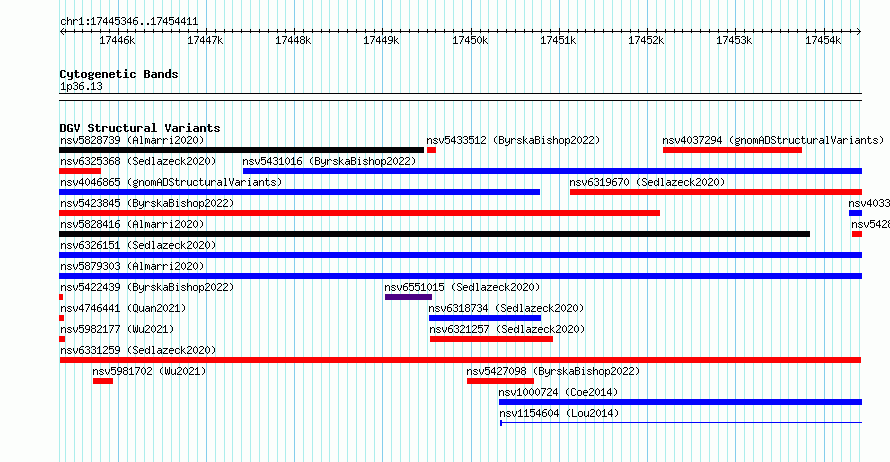Click the purple nsv6551015 variant bar

pyautogui.click(x=408, y=297)
